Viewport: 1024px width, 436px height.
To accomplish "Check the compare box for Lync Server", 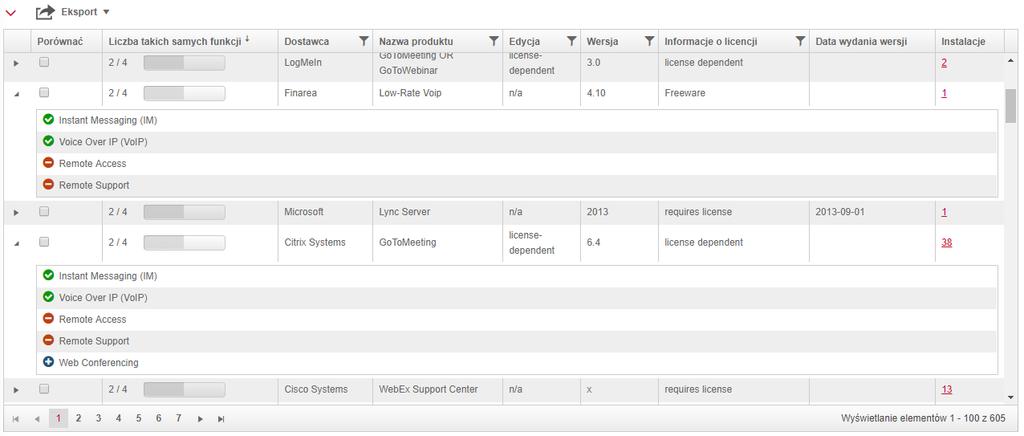I will click(x=43, y=212).
